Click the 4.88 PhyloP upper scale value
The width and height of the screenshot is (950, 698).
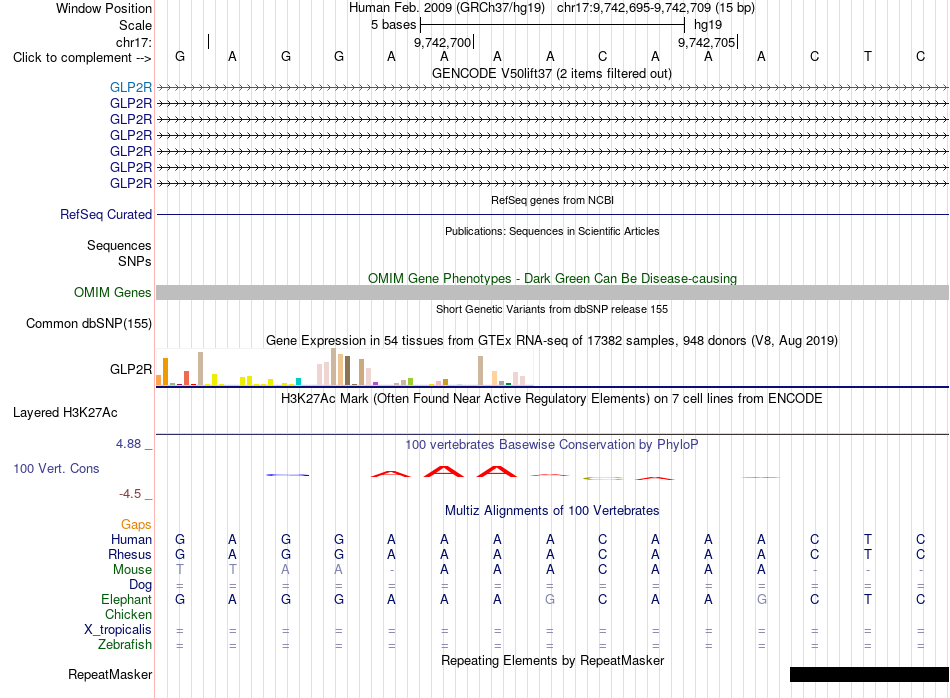[128, 444]
